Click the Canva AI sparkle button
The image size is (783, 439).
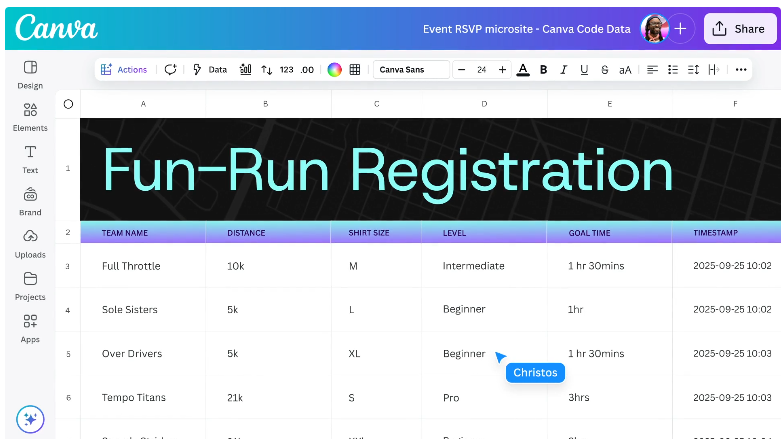pos(30,419)
